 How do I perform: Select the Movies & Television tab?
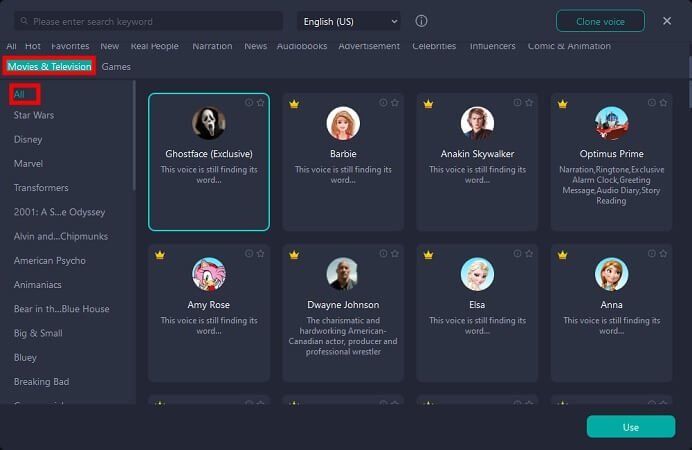(49, 67)
